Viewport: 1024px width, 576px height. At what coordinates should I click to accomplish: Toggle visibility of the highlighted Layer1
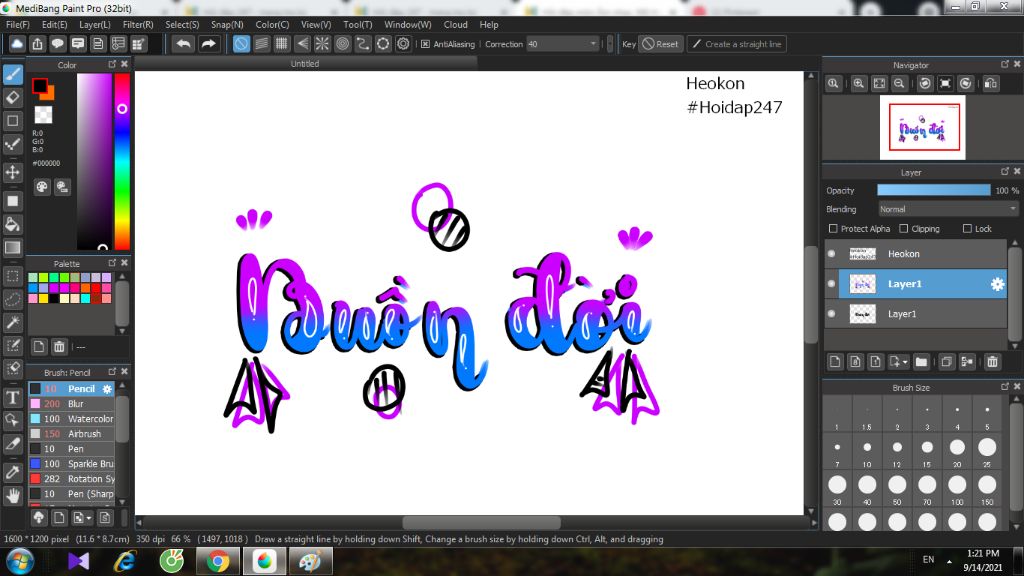[831, 284]
